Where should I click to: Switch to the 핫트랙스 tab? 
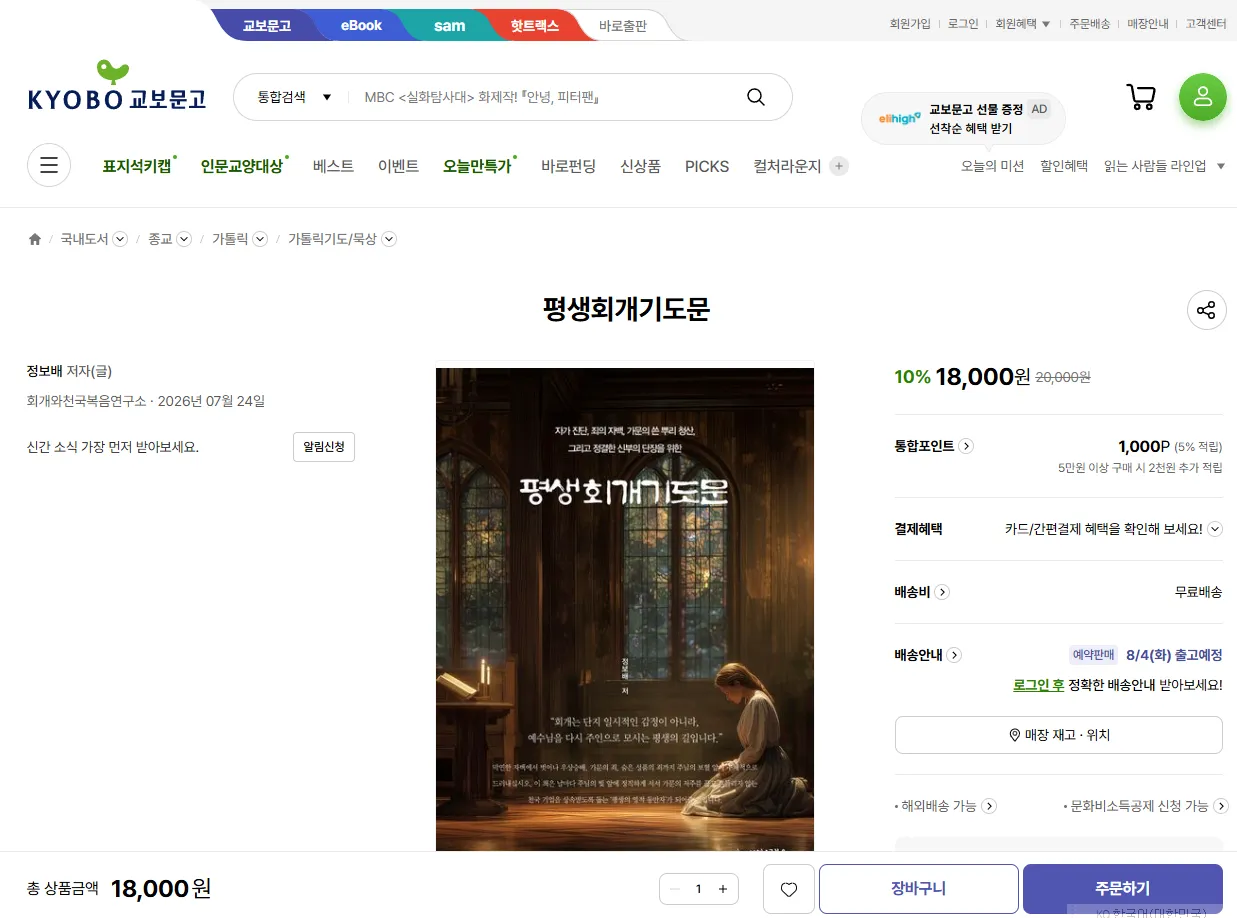tap(534, 25)
